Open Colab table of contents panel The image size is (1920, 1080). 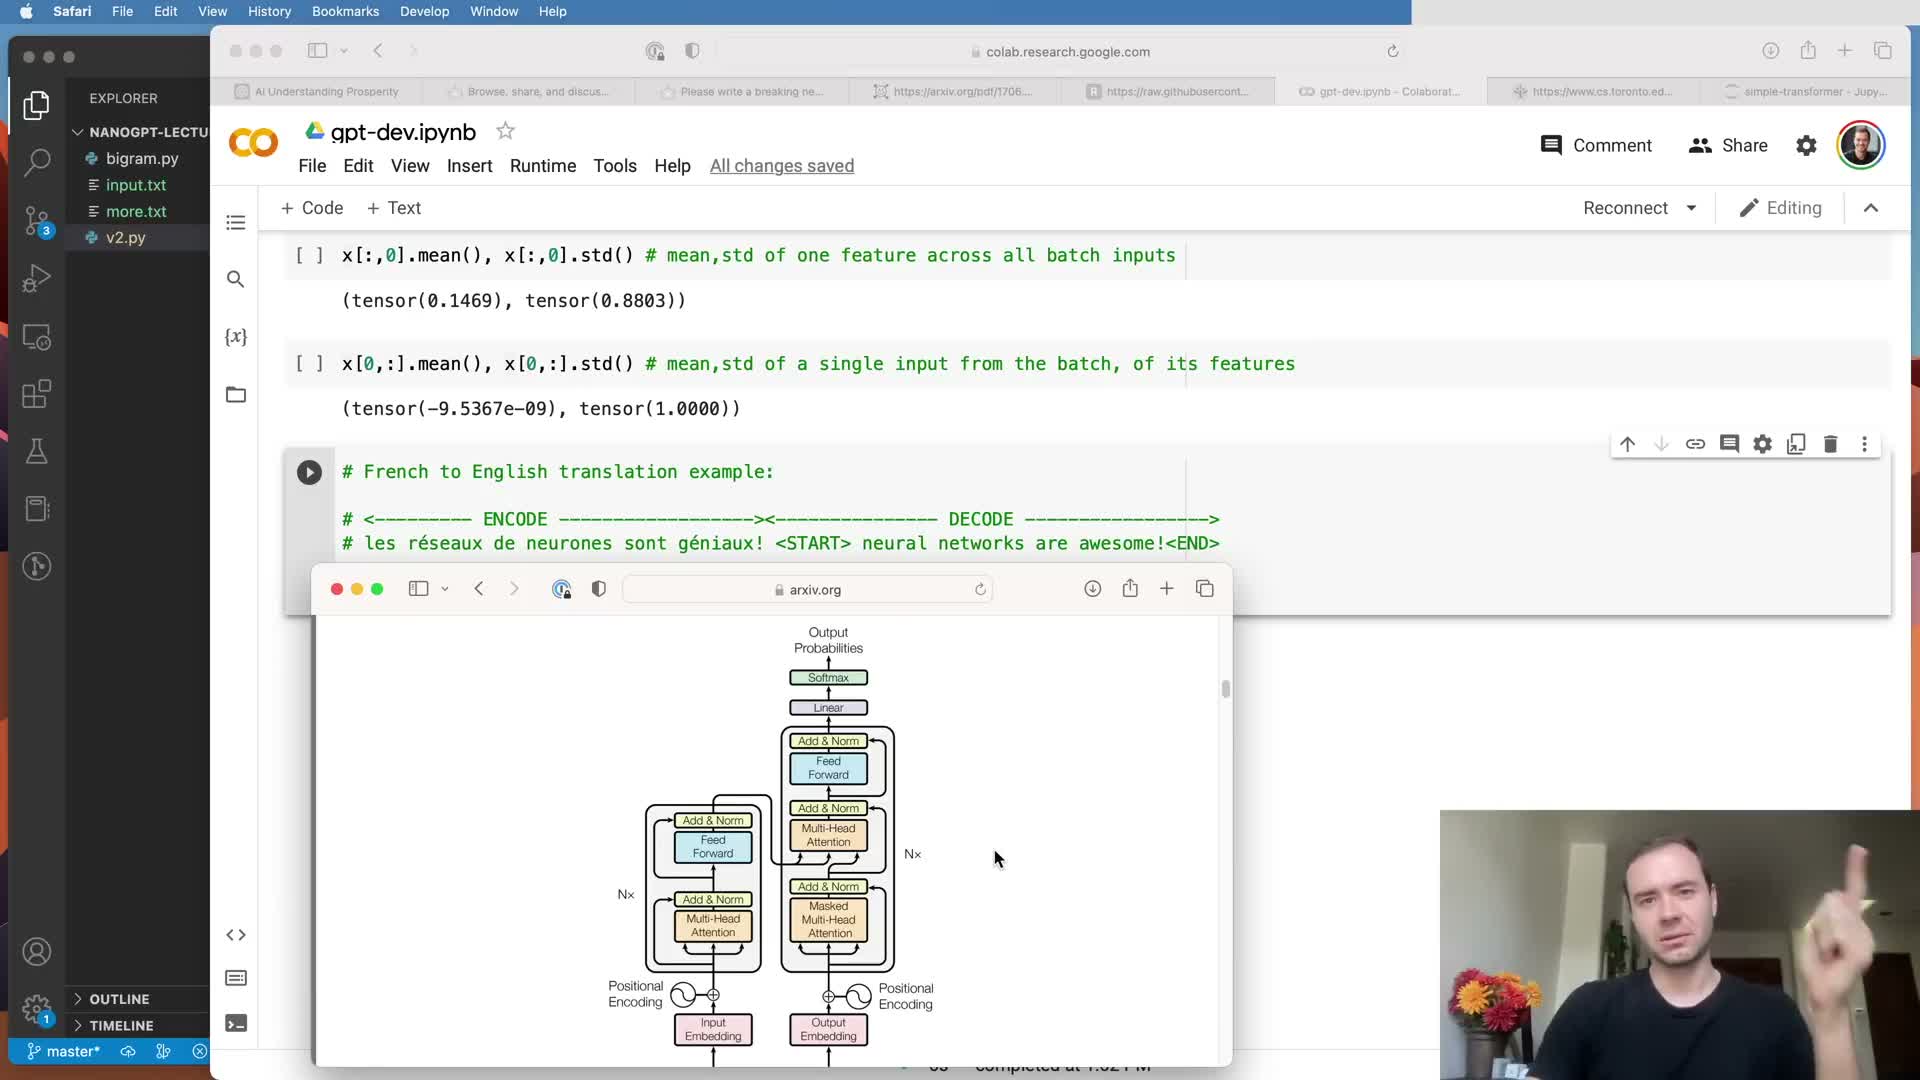(x=236, y=222)
